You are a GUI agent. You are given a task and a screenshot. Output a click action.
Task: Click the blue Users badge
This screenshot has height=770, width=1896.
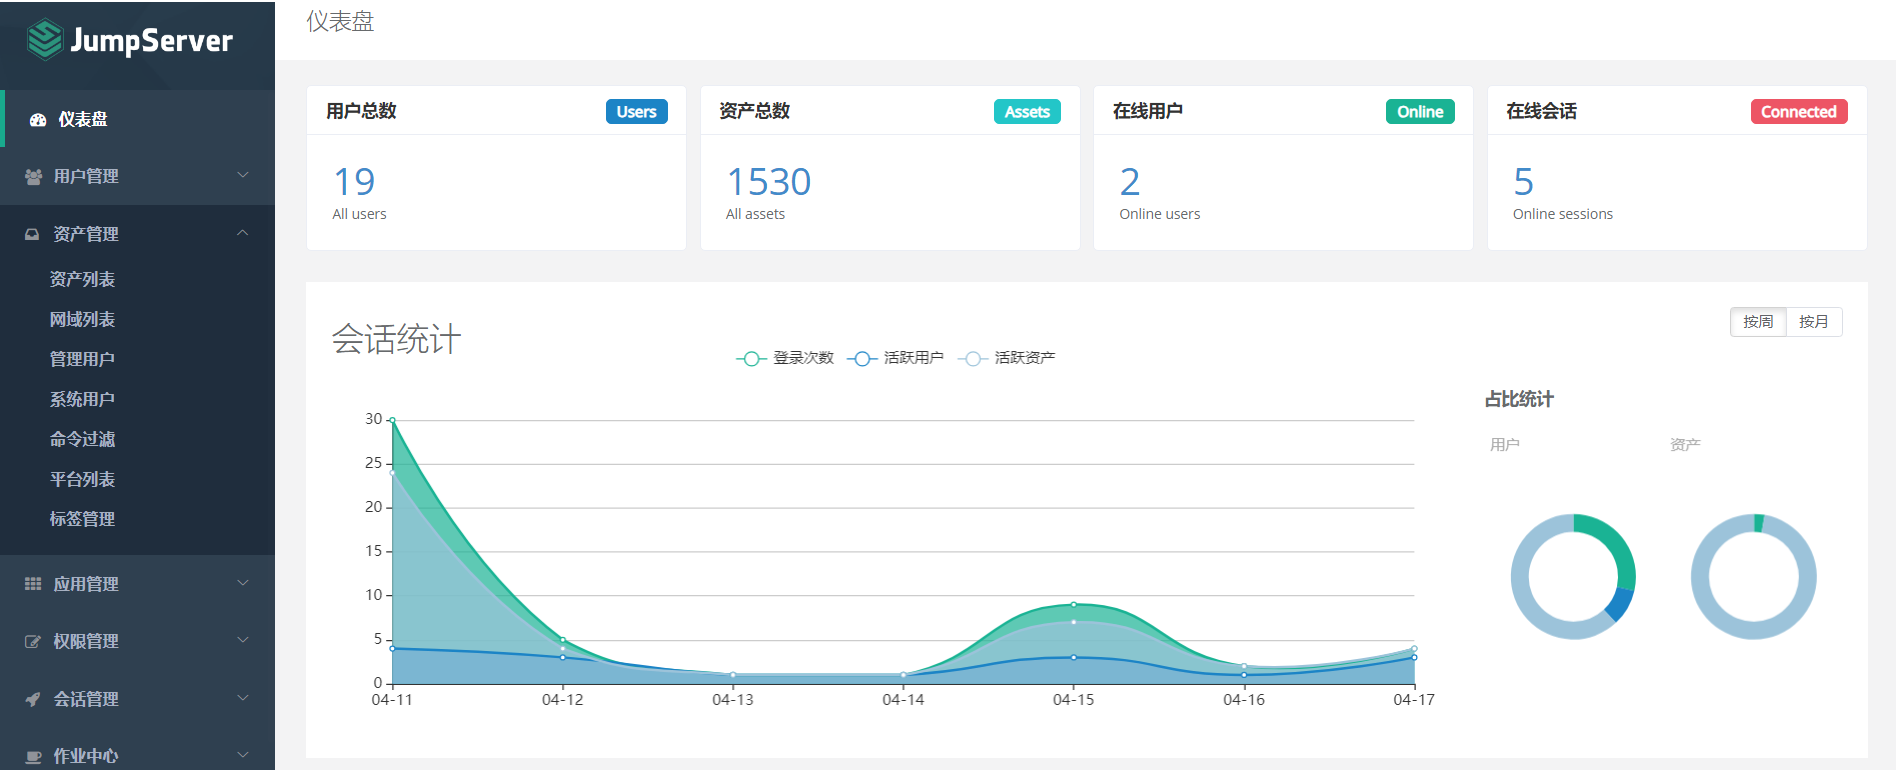point(636,112)
